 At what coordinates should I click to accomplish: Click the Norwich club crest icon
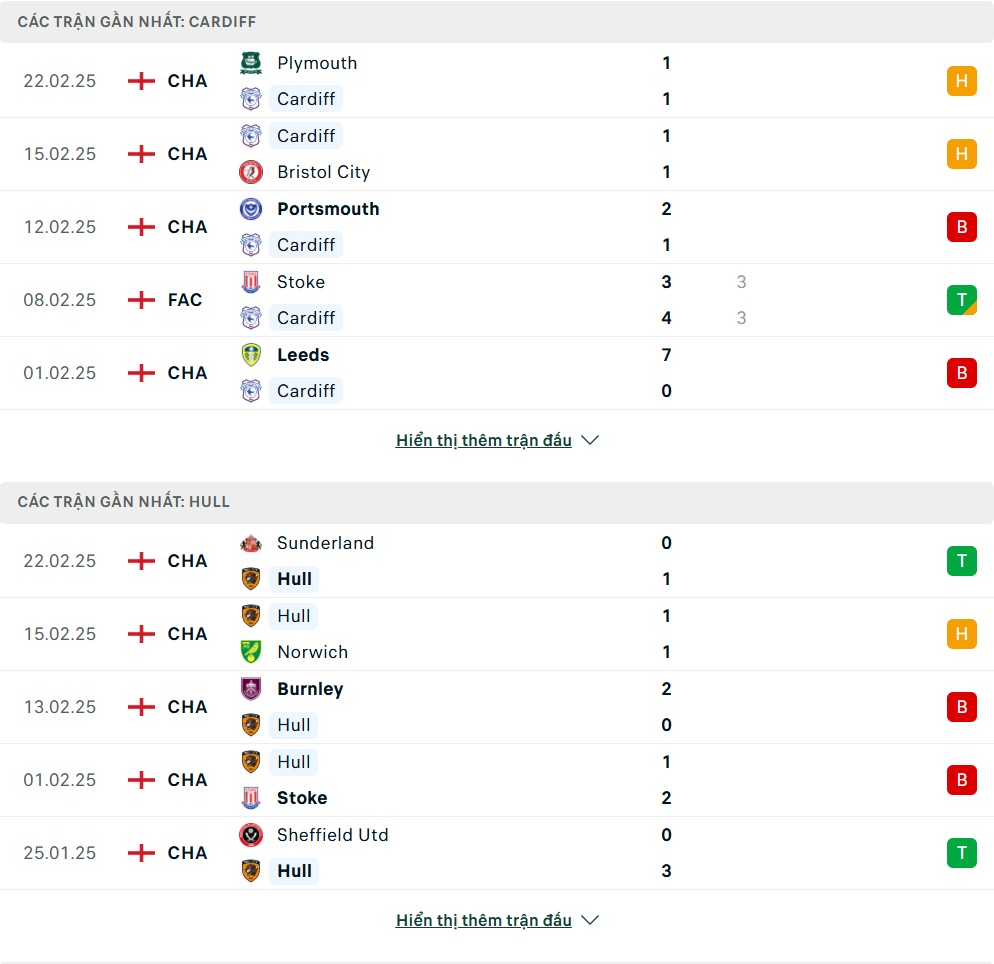250,652
